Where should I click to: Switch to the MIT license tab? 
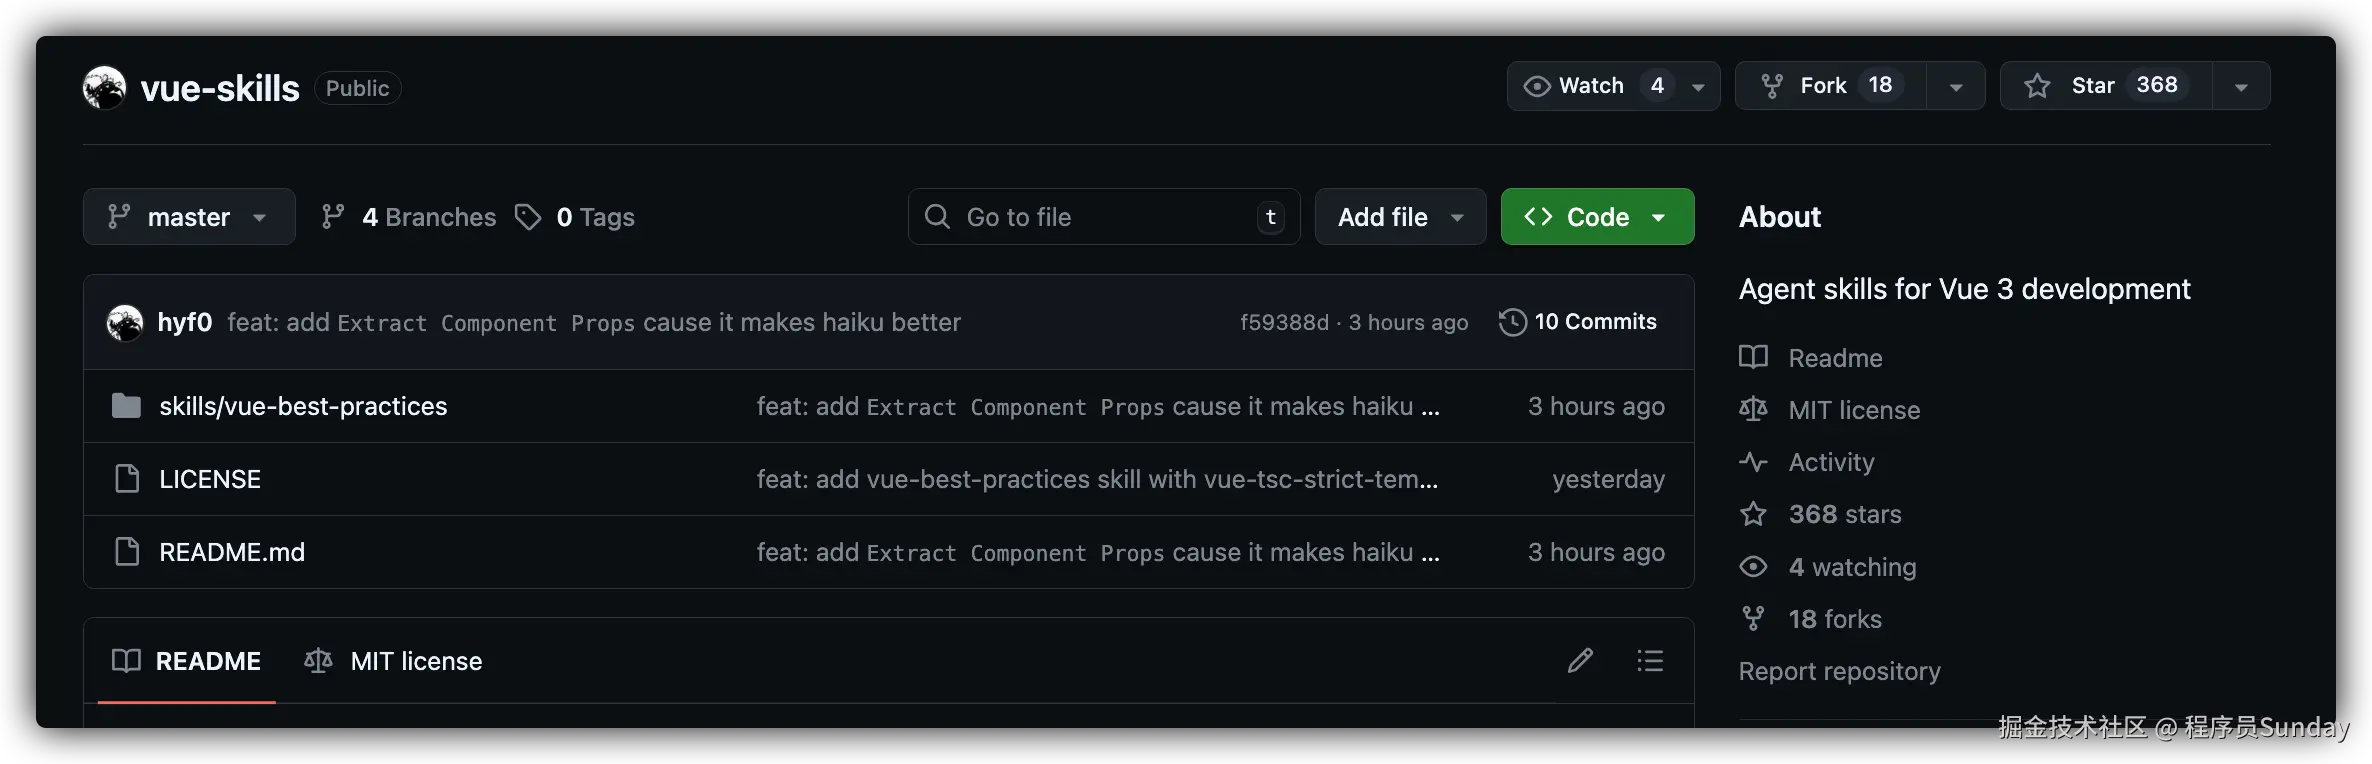coord(394,661)
